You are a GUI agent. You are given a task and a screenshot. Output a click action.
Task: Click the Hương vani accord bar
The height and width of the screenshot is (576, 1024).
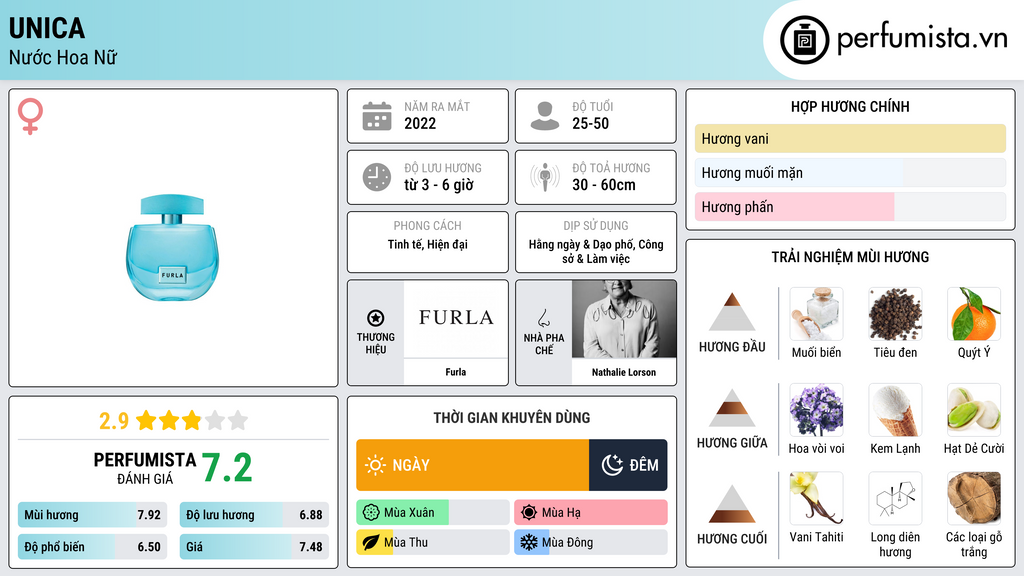[850, 138]
